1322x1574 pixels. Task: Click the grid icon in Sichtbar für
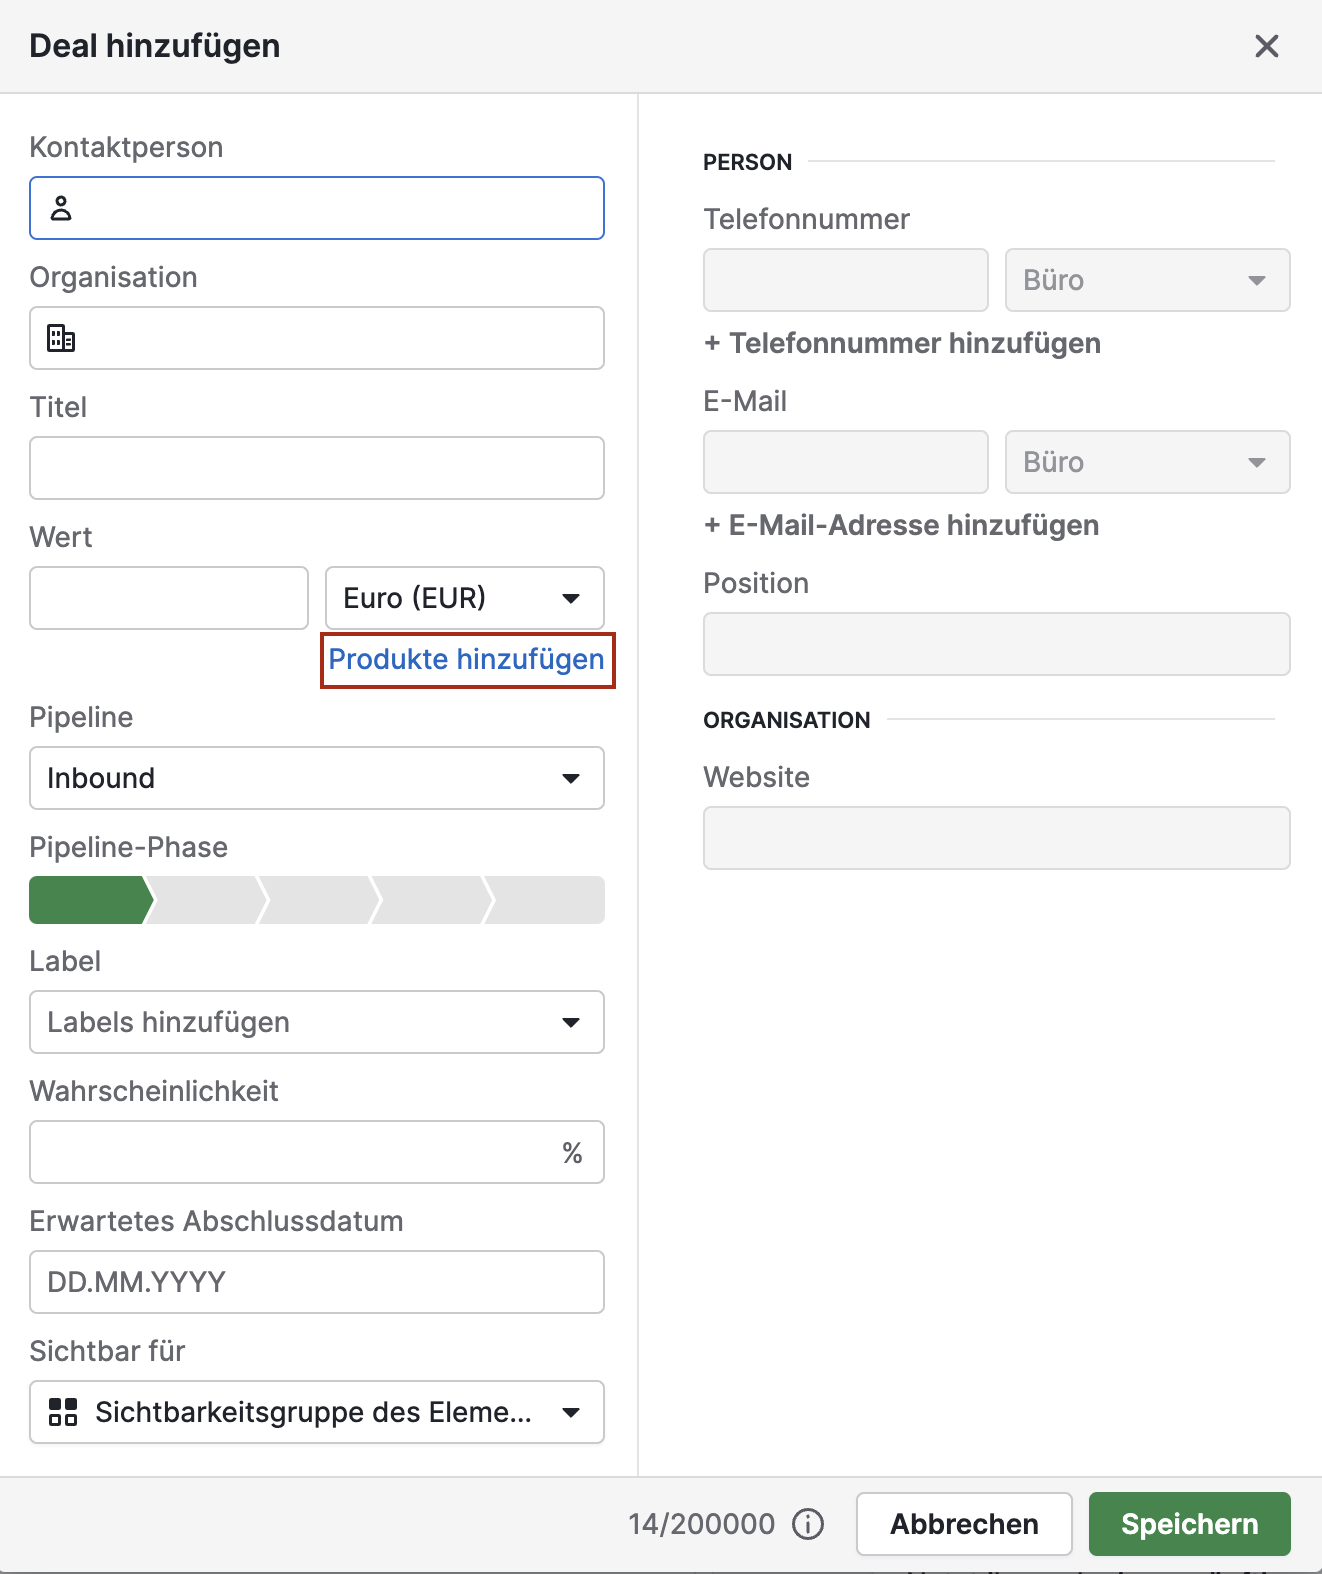(63, 1412)
